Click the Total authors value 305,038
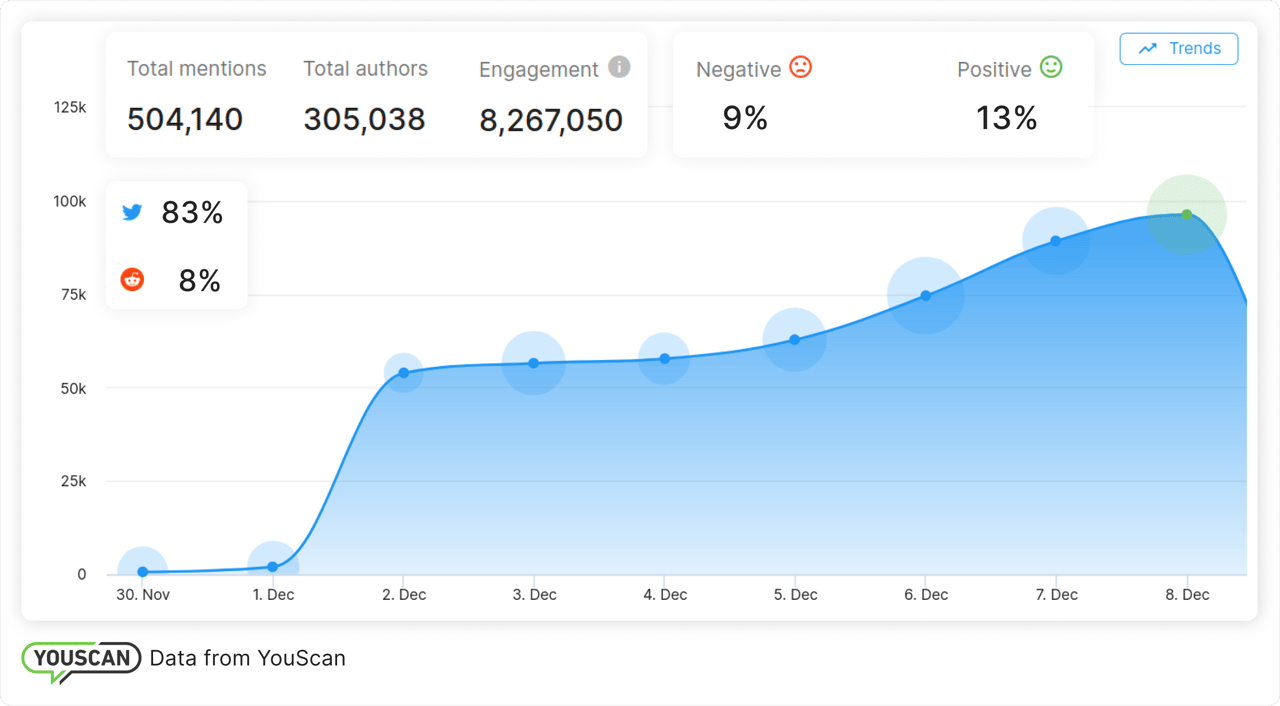The height and width of the screenshot is (706, 1280). tap(364, 120)
